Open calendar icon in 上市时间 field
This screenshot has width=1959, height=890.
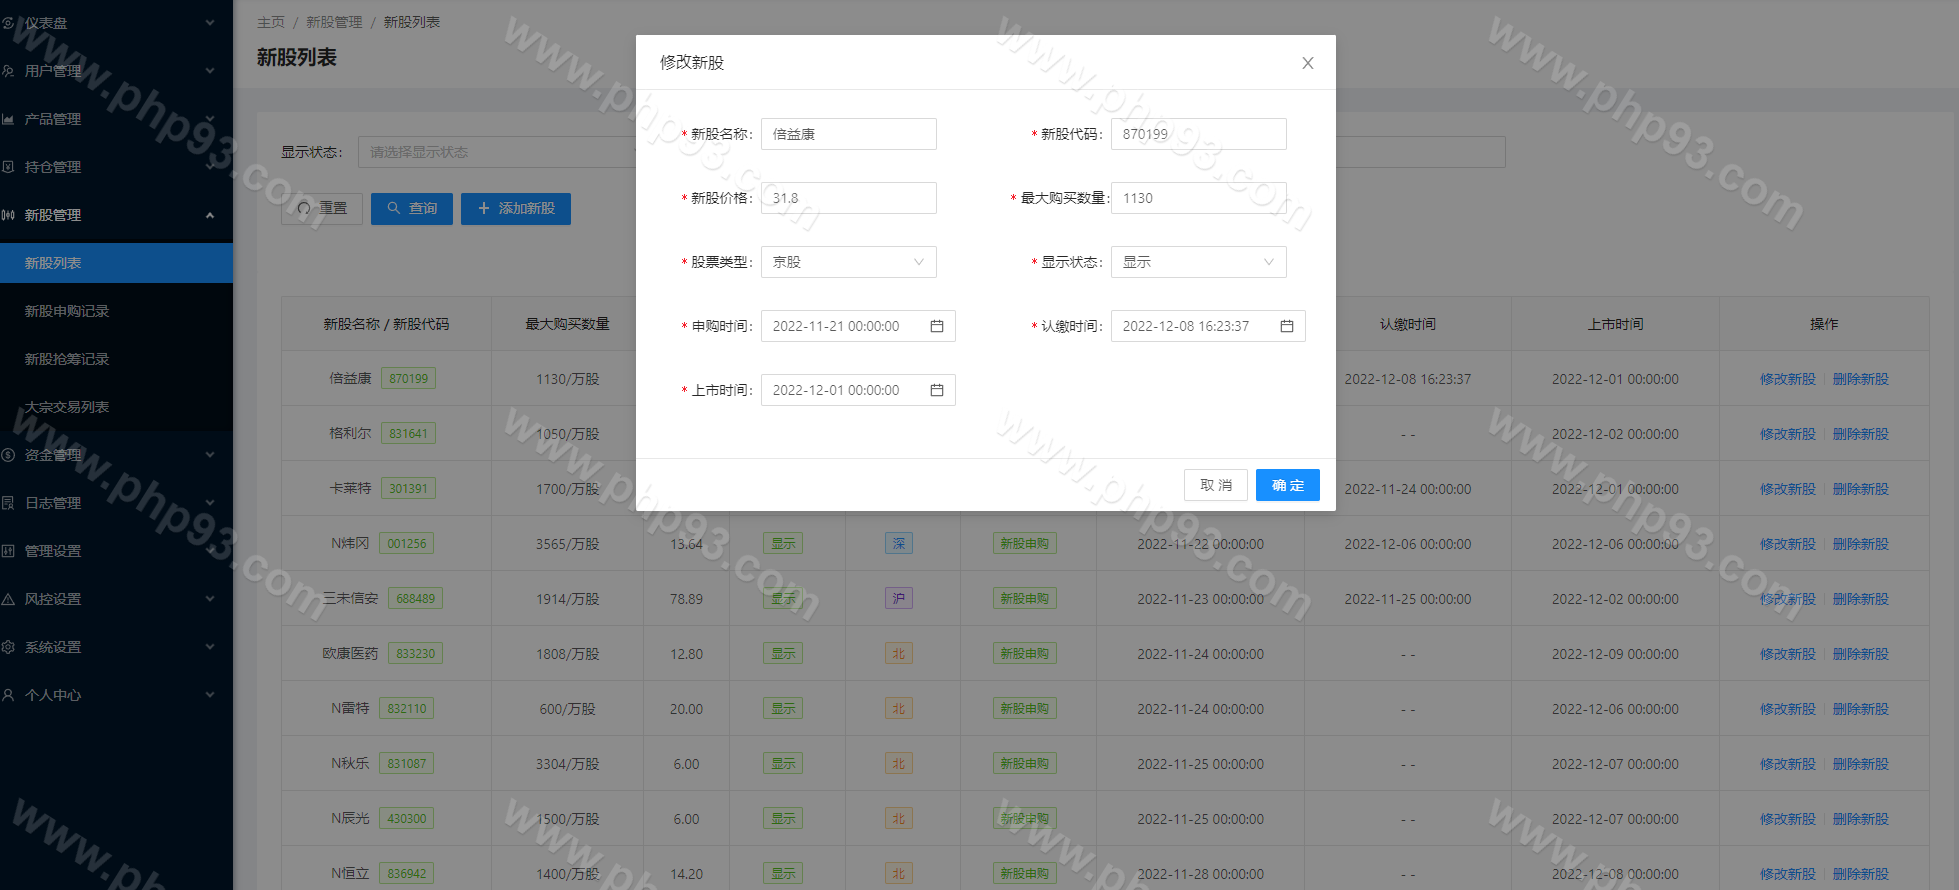(937, 390)
